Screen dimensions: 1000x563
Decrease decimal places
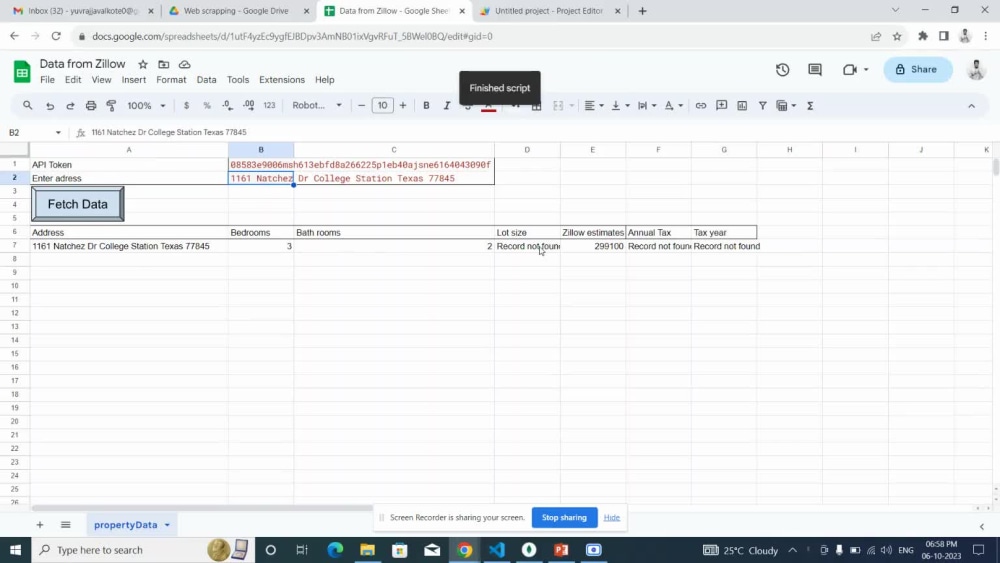227,106
